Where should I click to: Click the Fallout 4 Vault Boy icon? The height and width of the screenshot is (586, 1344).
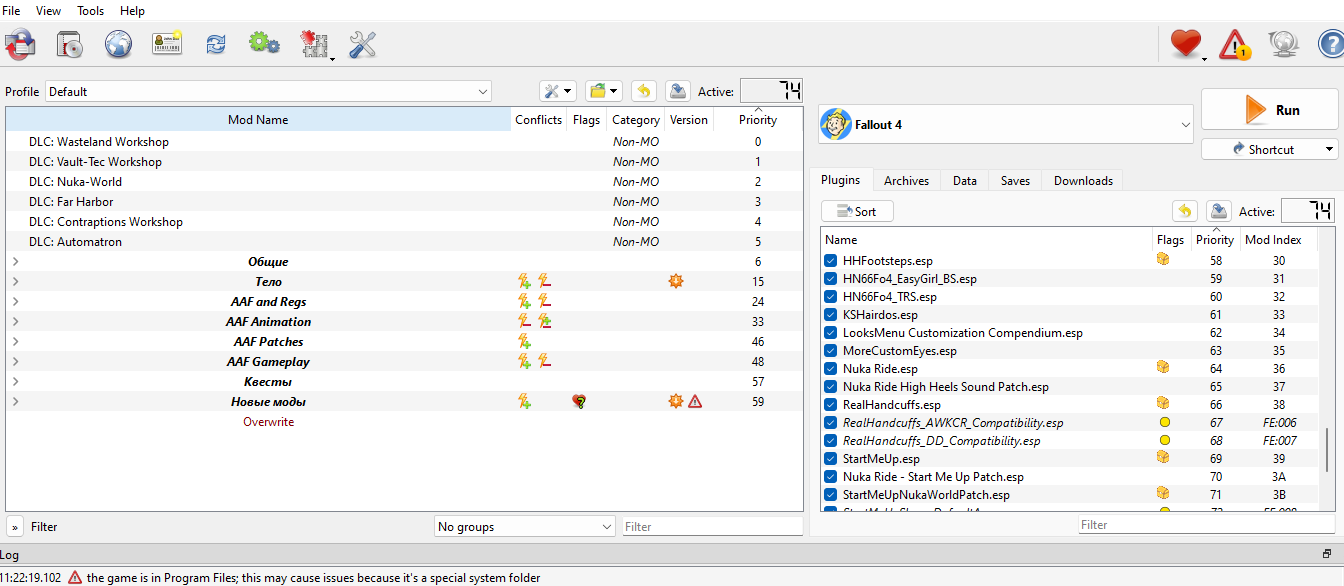tap(835, 125)
